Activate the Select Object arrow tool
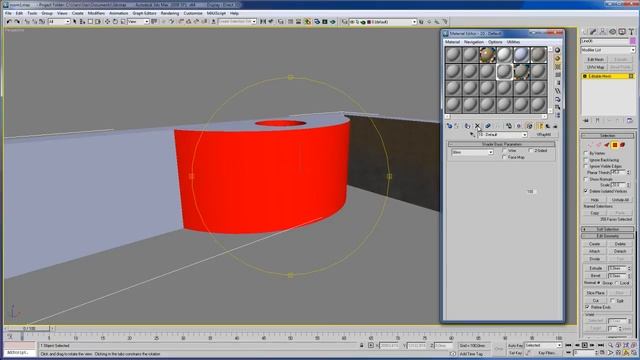640x360 pixels. tap(75, 22)
